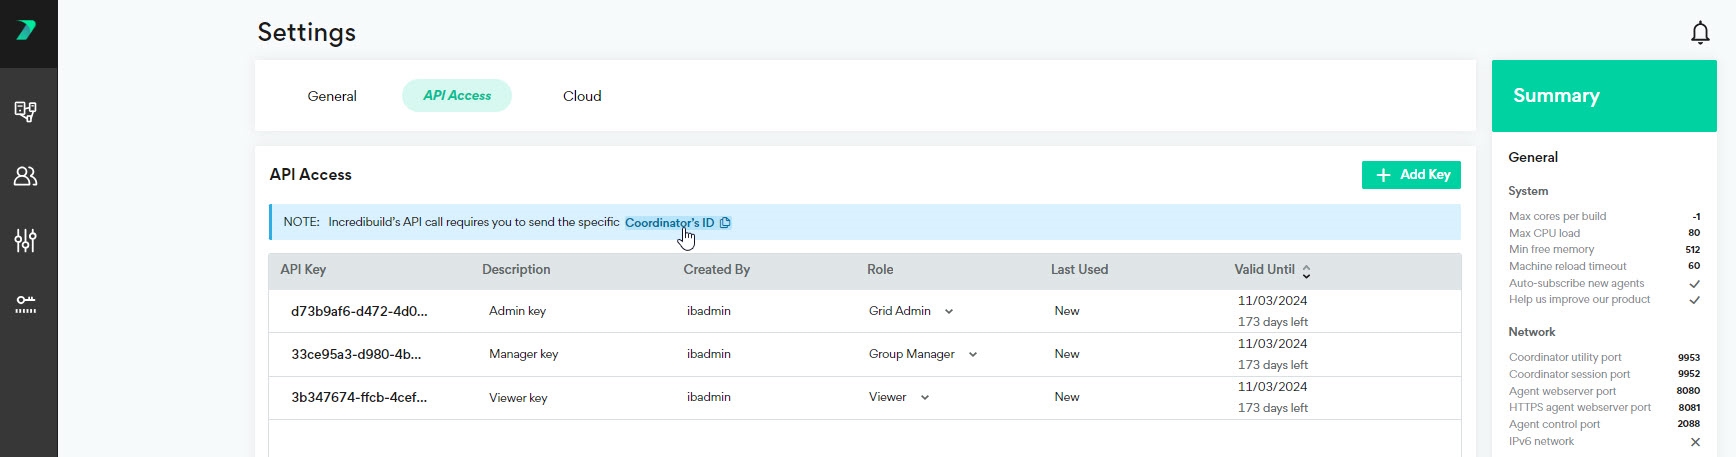
Task: Select the API key starting with d73b9af6
Action: click(x=359, y=311)
